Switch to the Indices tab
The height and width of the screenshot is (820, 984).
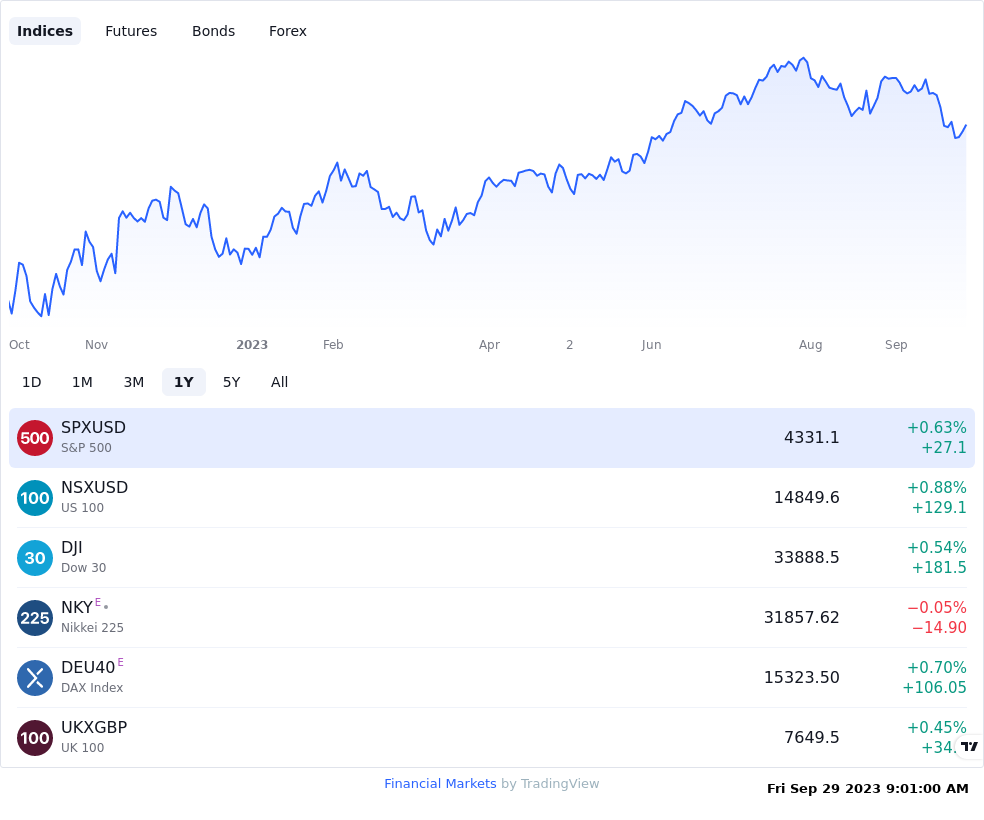[45, 31]
